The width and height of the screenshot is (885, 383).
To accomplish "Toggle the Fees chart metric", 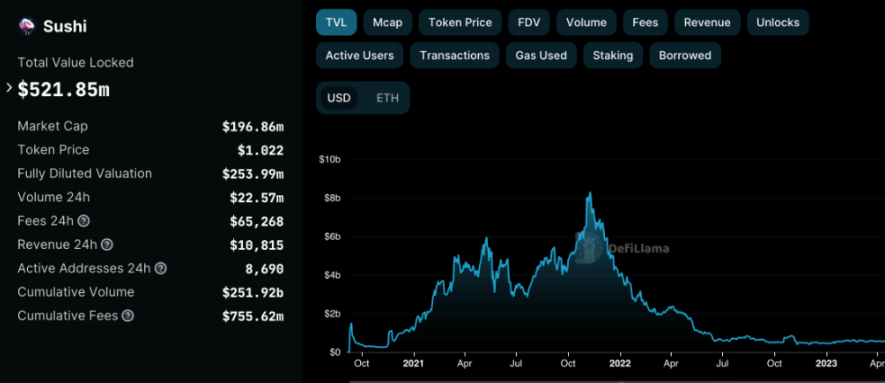I will (x=645, y=23).
